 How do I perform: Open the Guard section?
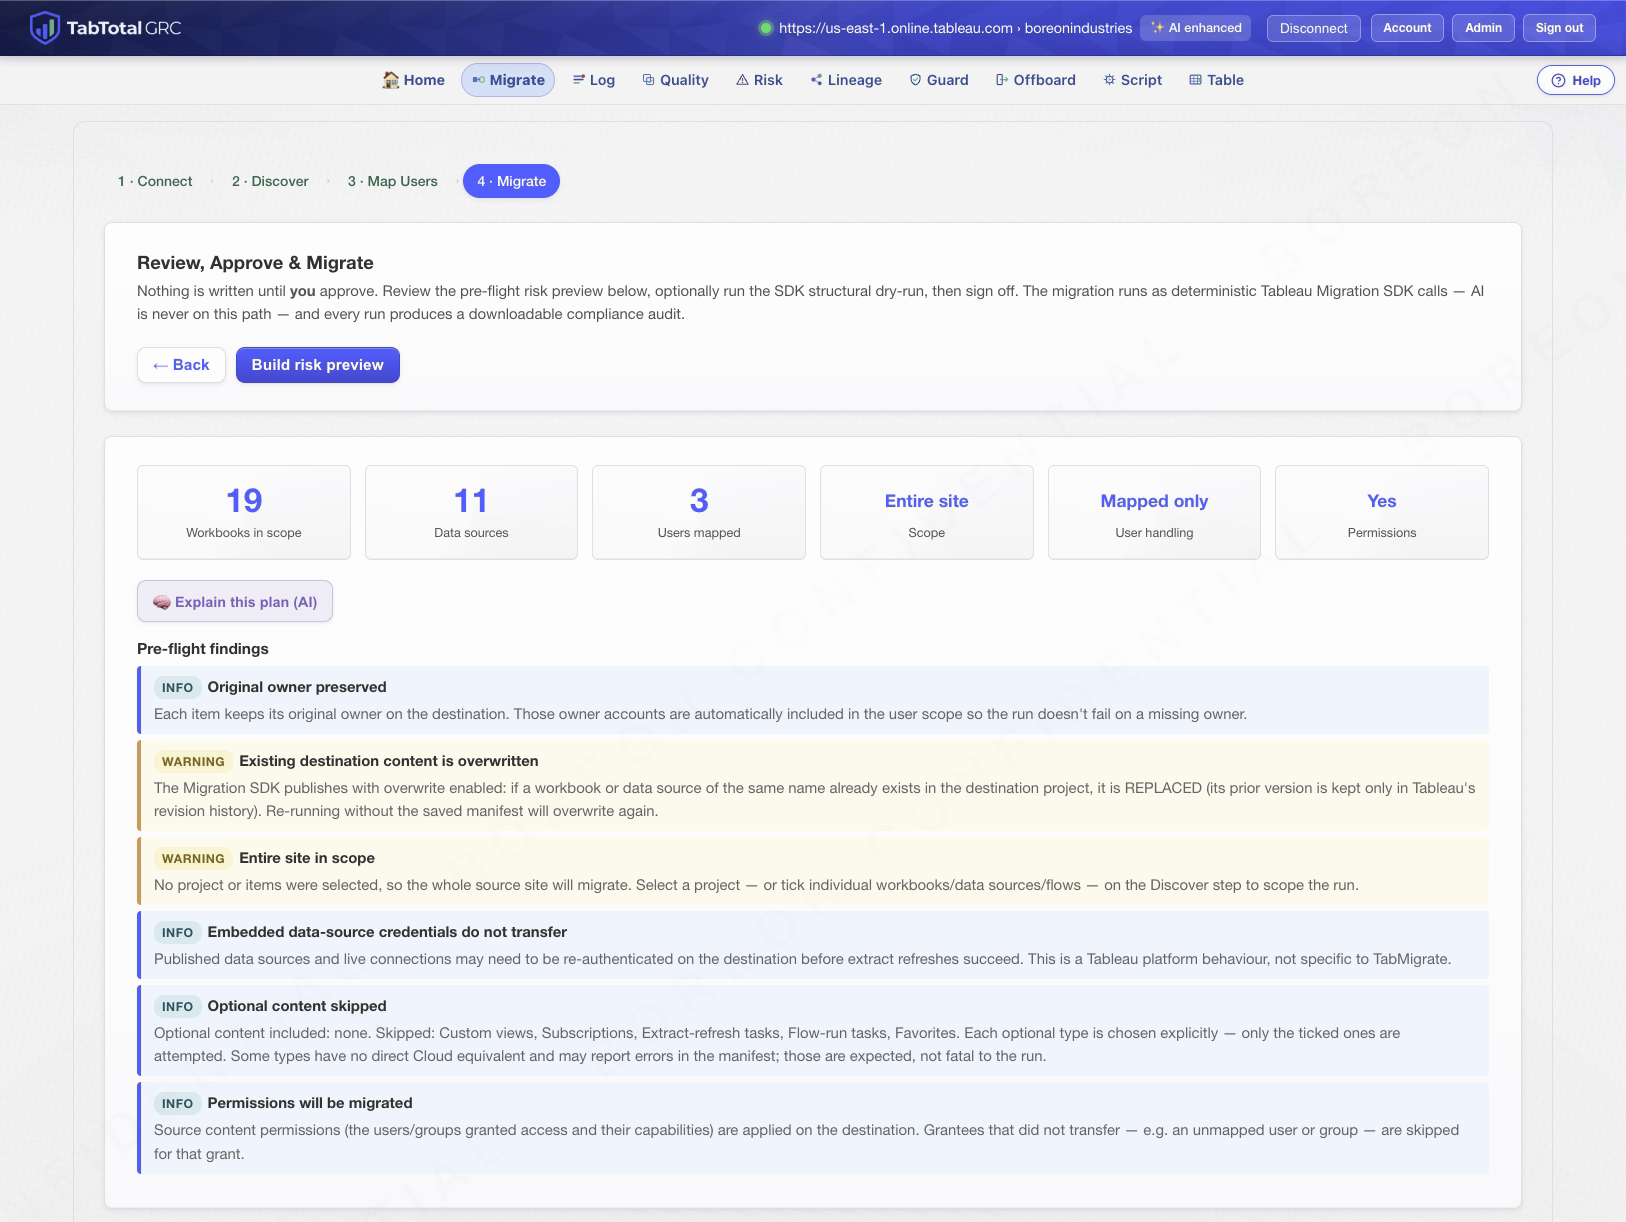tap(939, 80)
